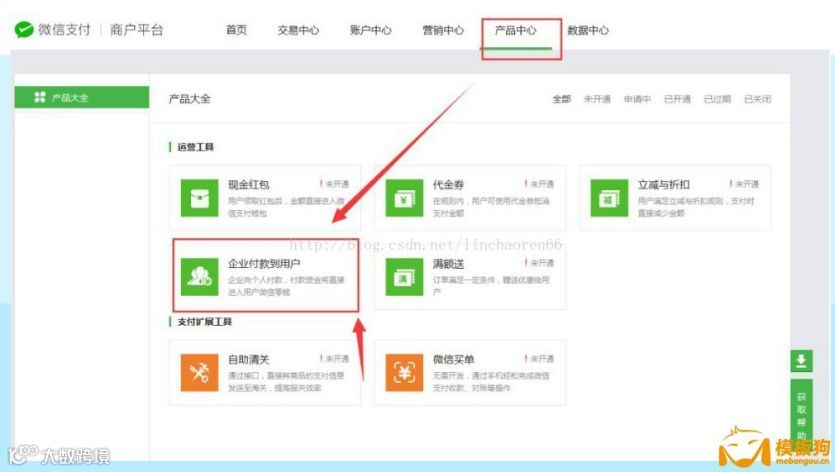Click the WeChat Pay logo icon
The width and height of the screenshot is (835, 472).
(24, 30)
